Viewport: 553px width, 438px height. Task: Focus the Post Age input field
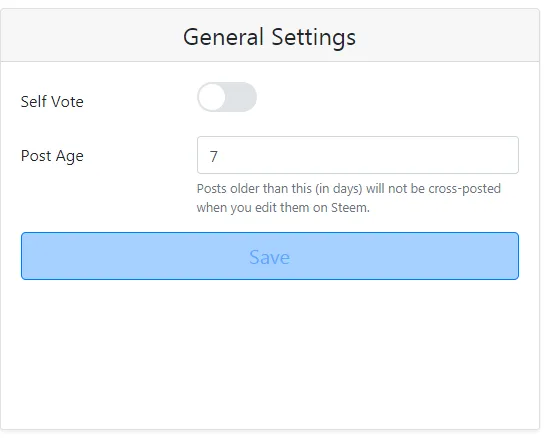click(358, 155)
